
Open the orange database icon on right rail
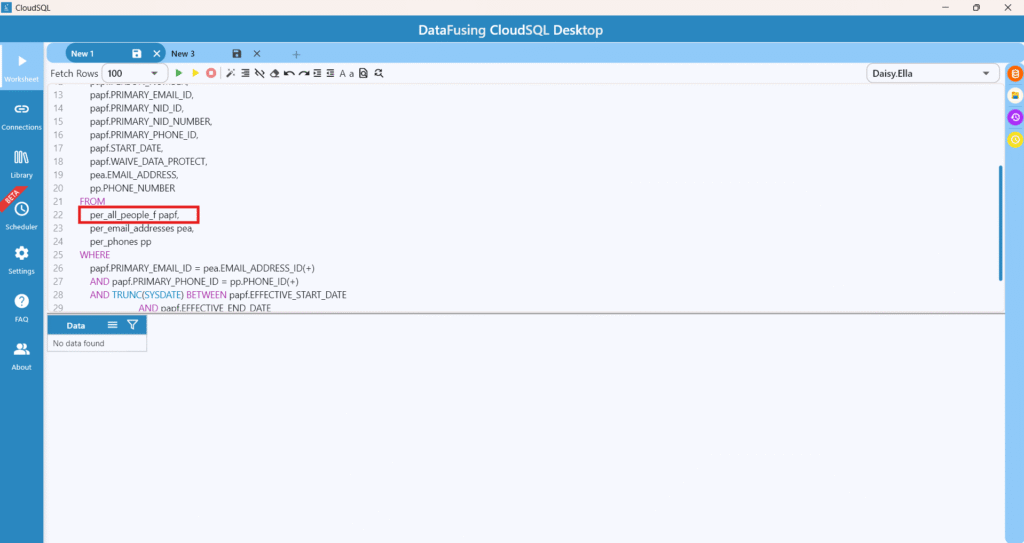pyautogui.click(x=1015, y=74)
